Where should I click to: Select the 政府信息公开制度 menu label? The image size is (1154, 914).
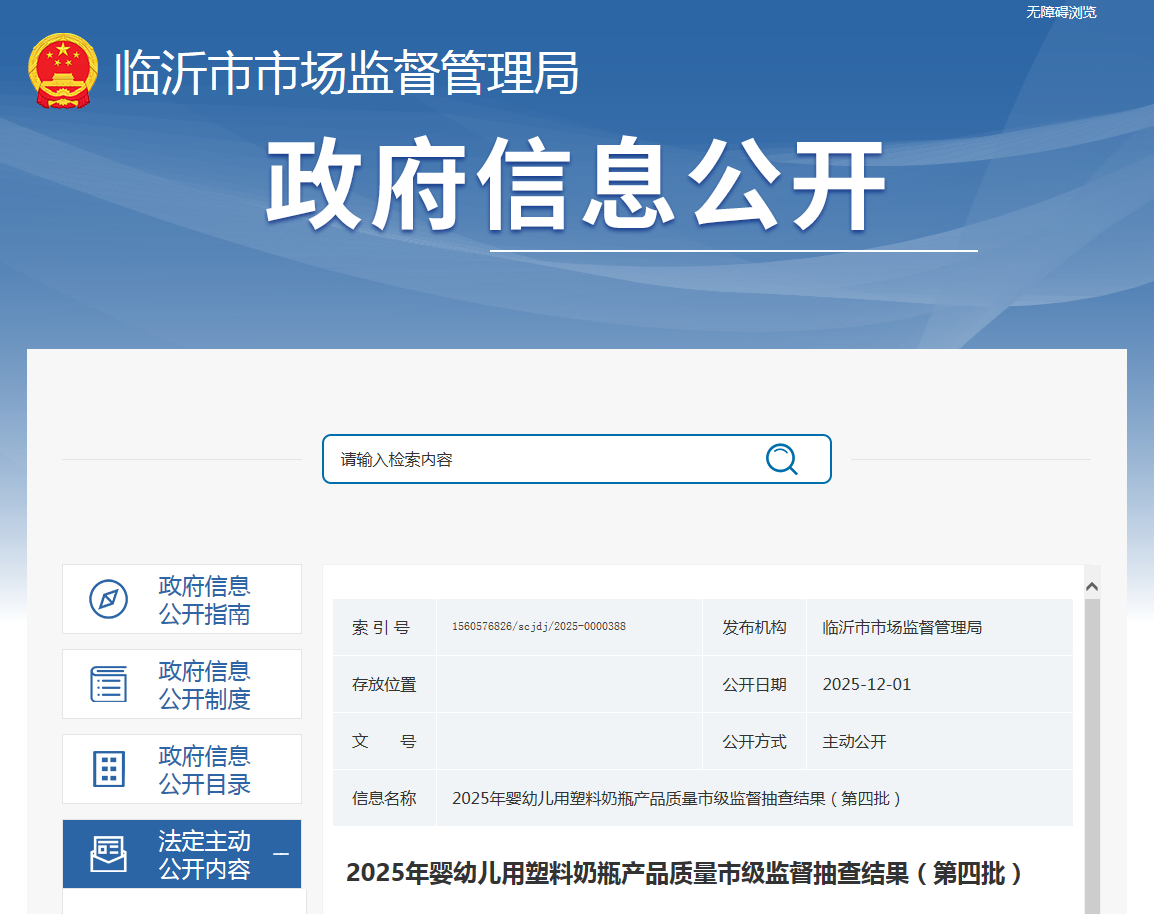coord(204,685)
